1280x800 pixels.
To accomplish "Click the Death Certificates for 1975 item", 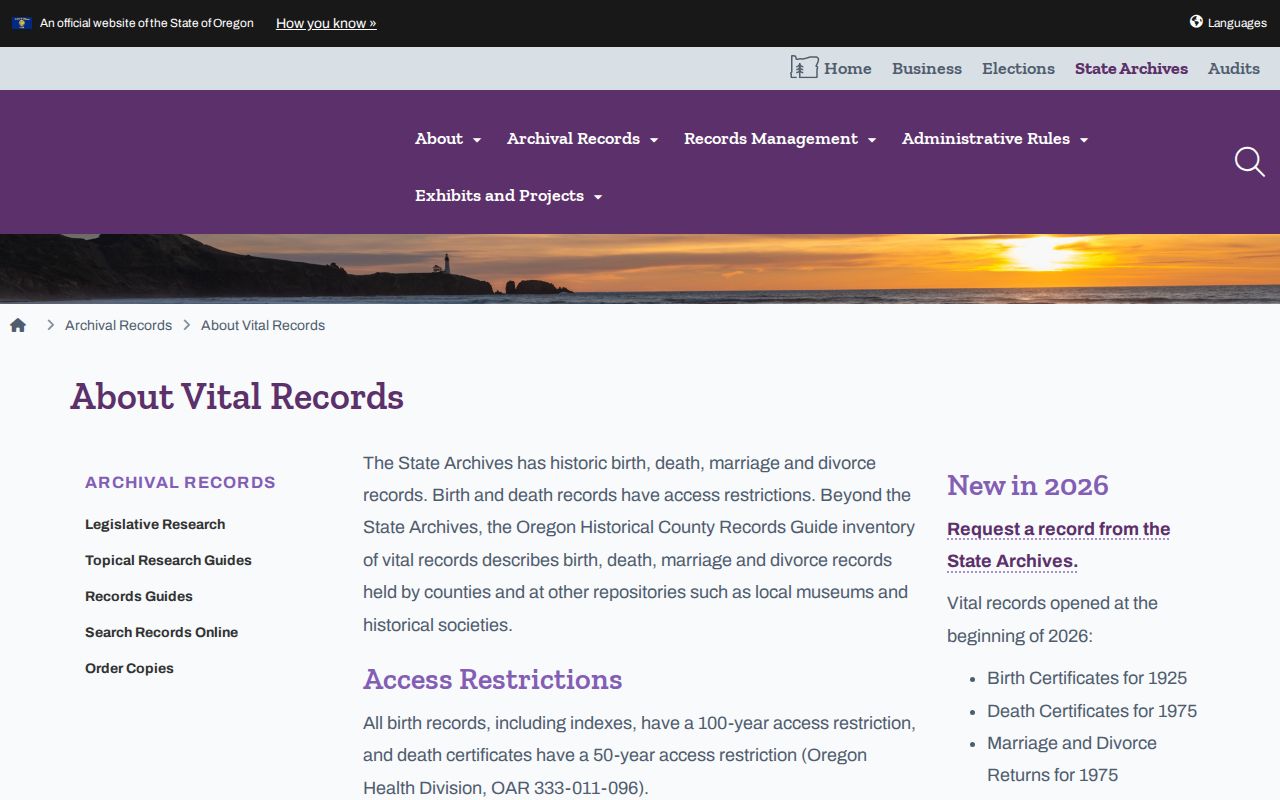I will [x=1092, y=711].
